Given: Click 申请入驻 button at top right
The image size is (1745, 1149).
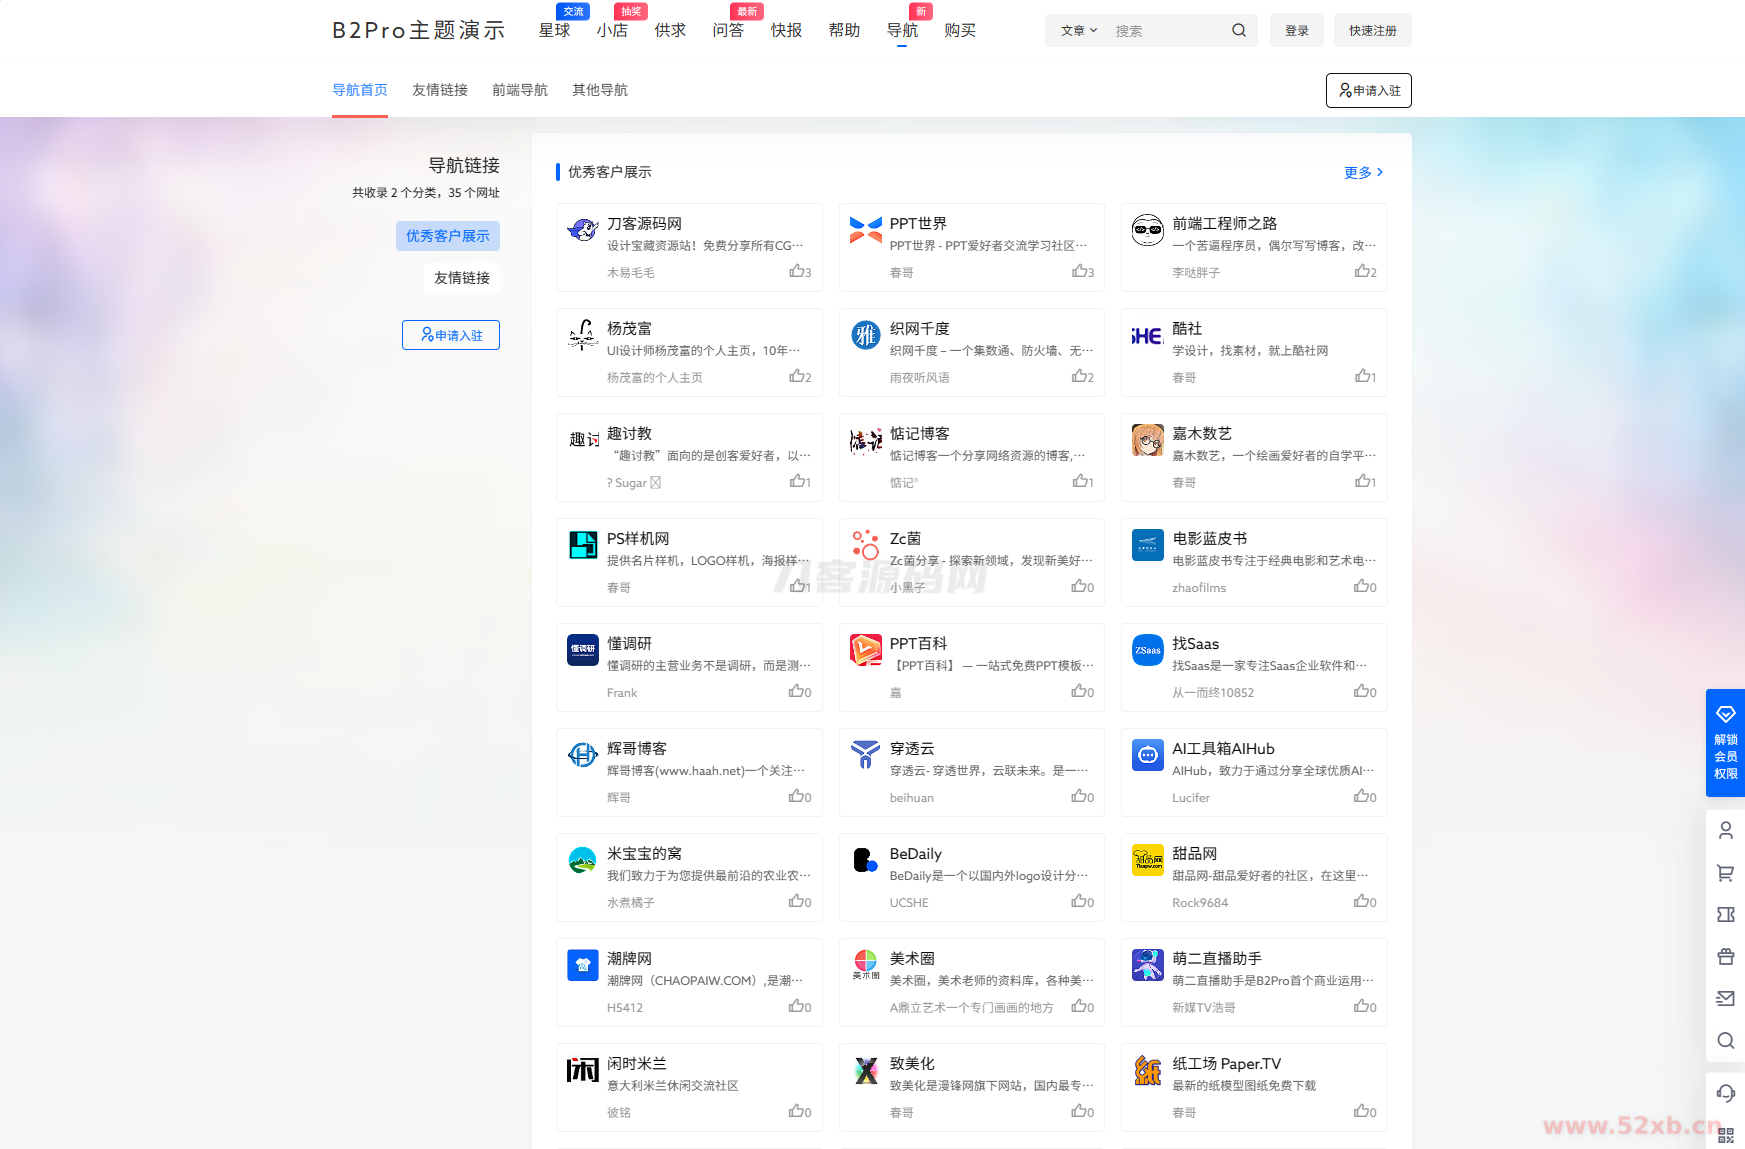Looking at the screenshot, I should pos(1368,91).
